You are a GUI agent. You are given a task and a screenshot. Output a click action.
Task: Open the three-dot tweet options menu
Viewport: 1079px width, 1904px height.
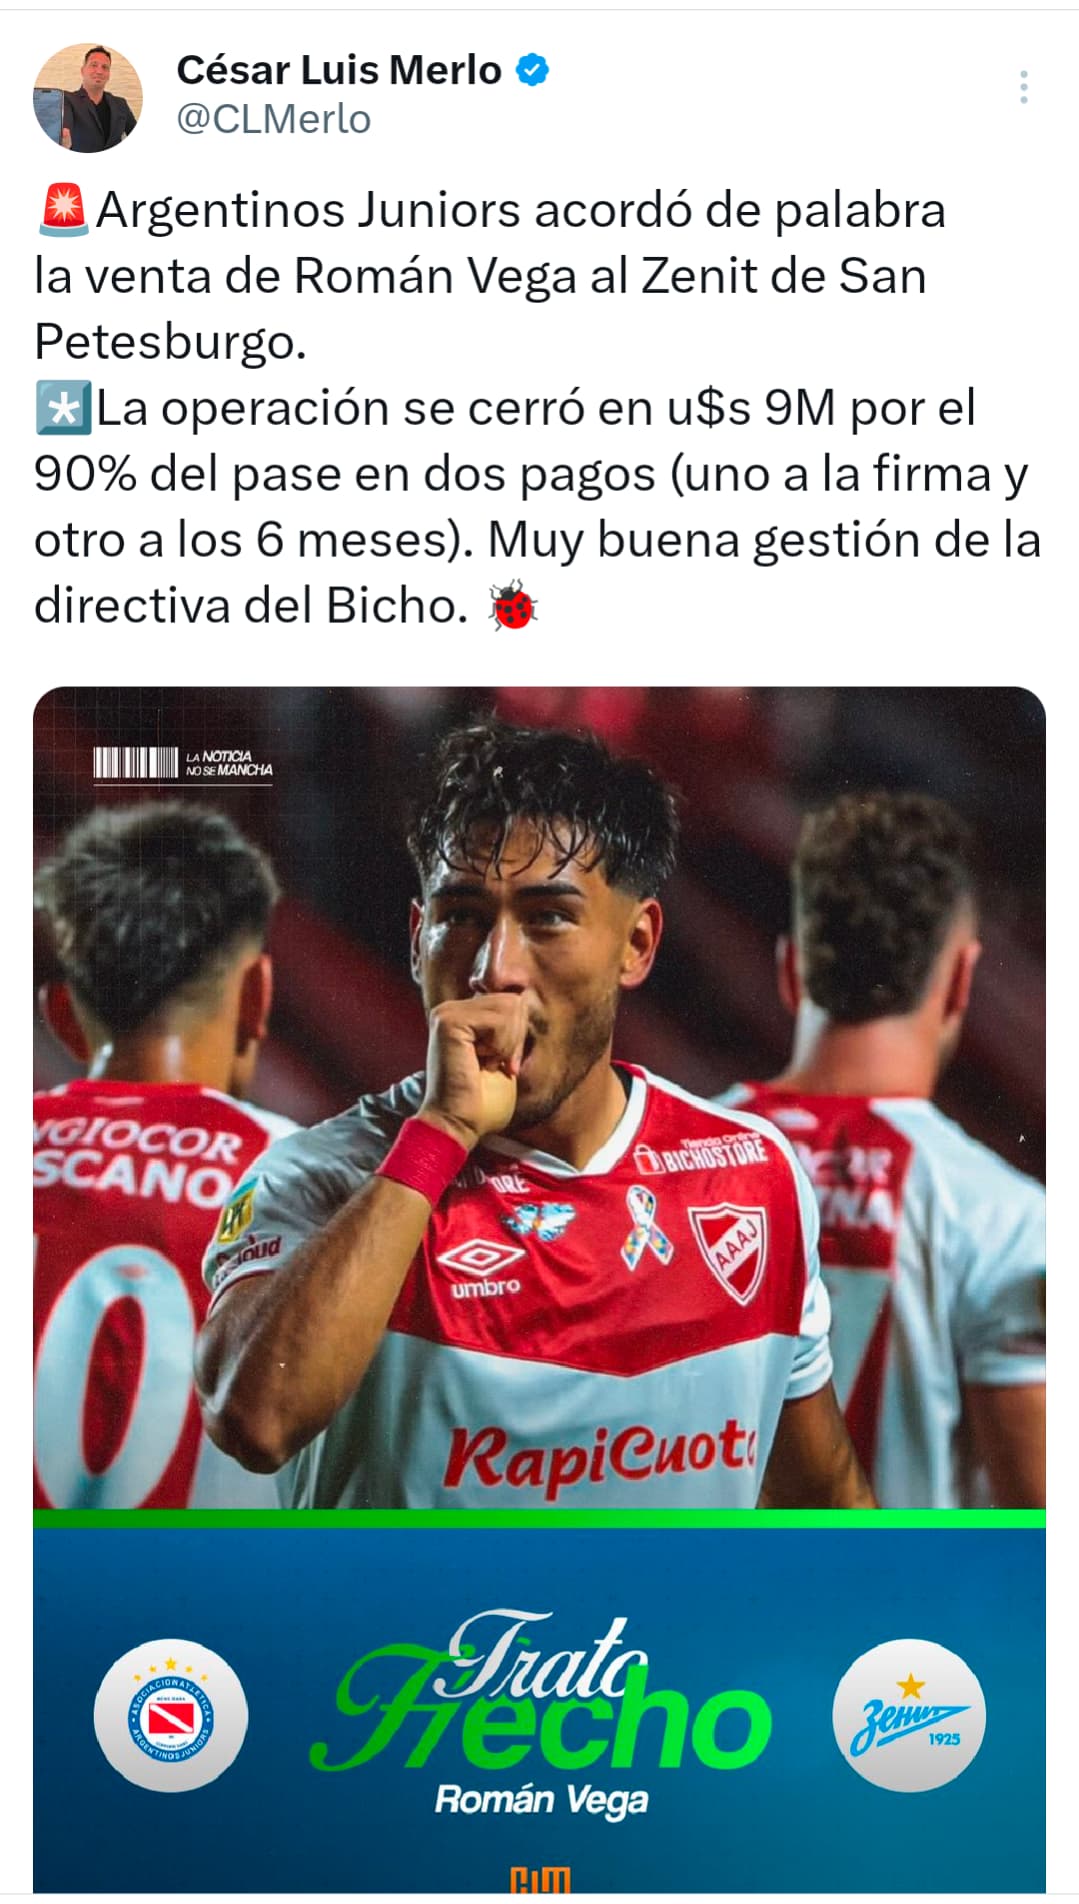(x=1023, y=87)
